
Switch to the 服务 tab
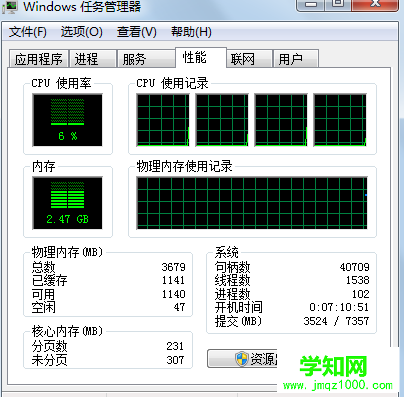point(146,59)
